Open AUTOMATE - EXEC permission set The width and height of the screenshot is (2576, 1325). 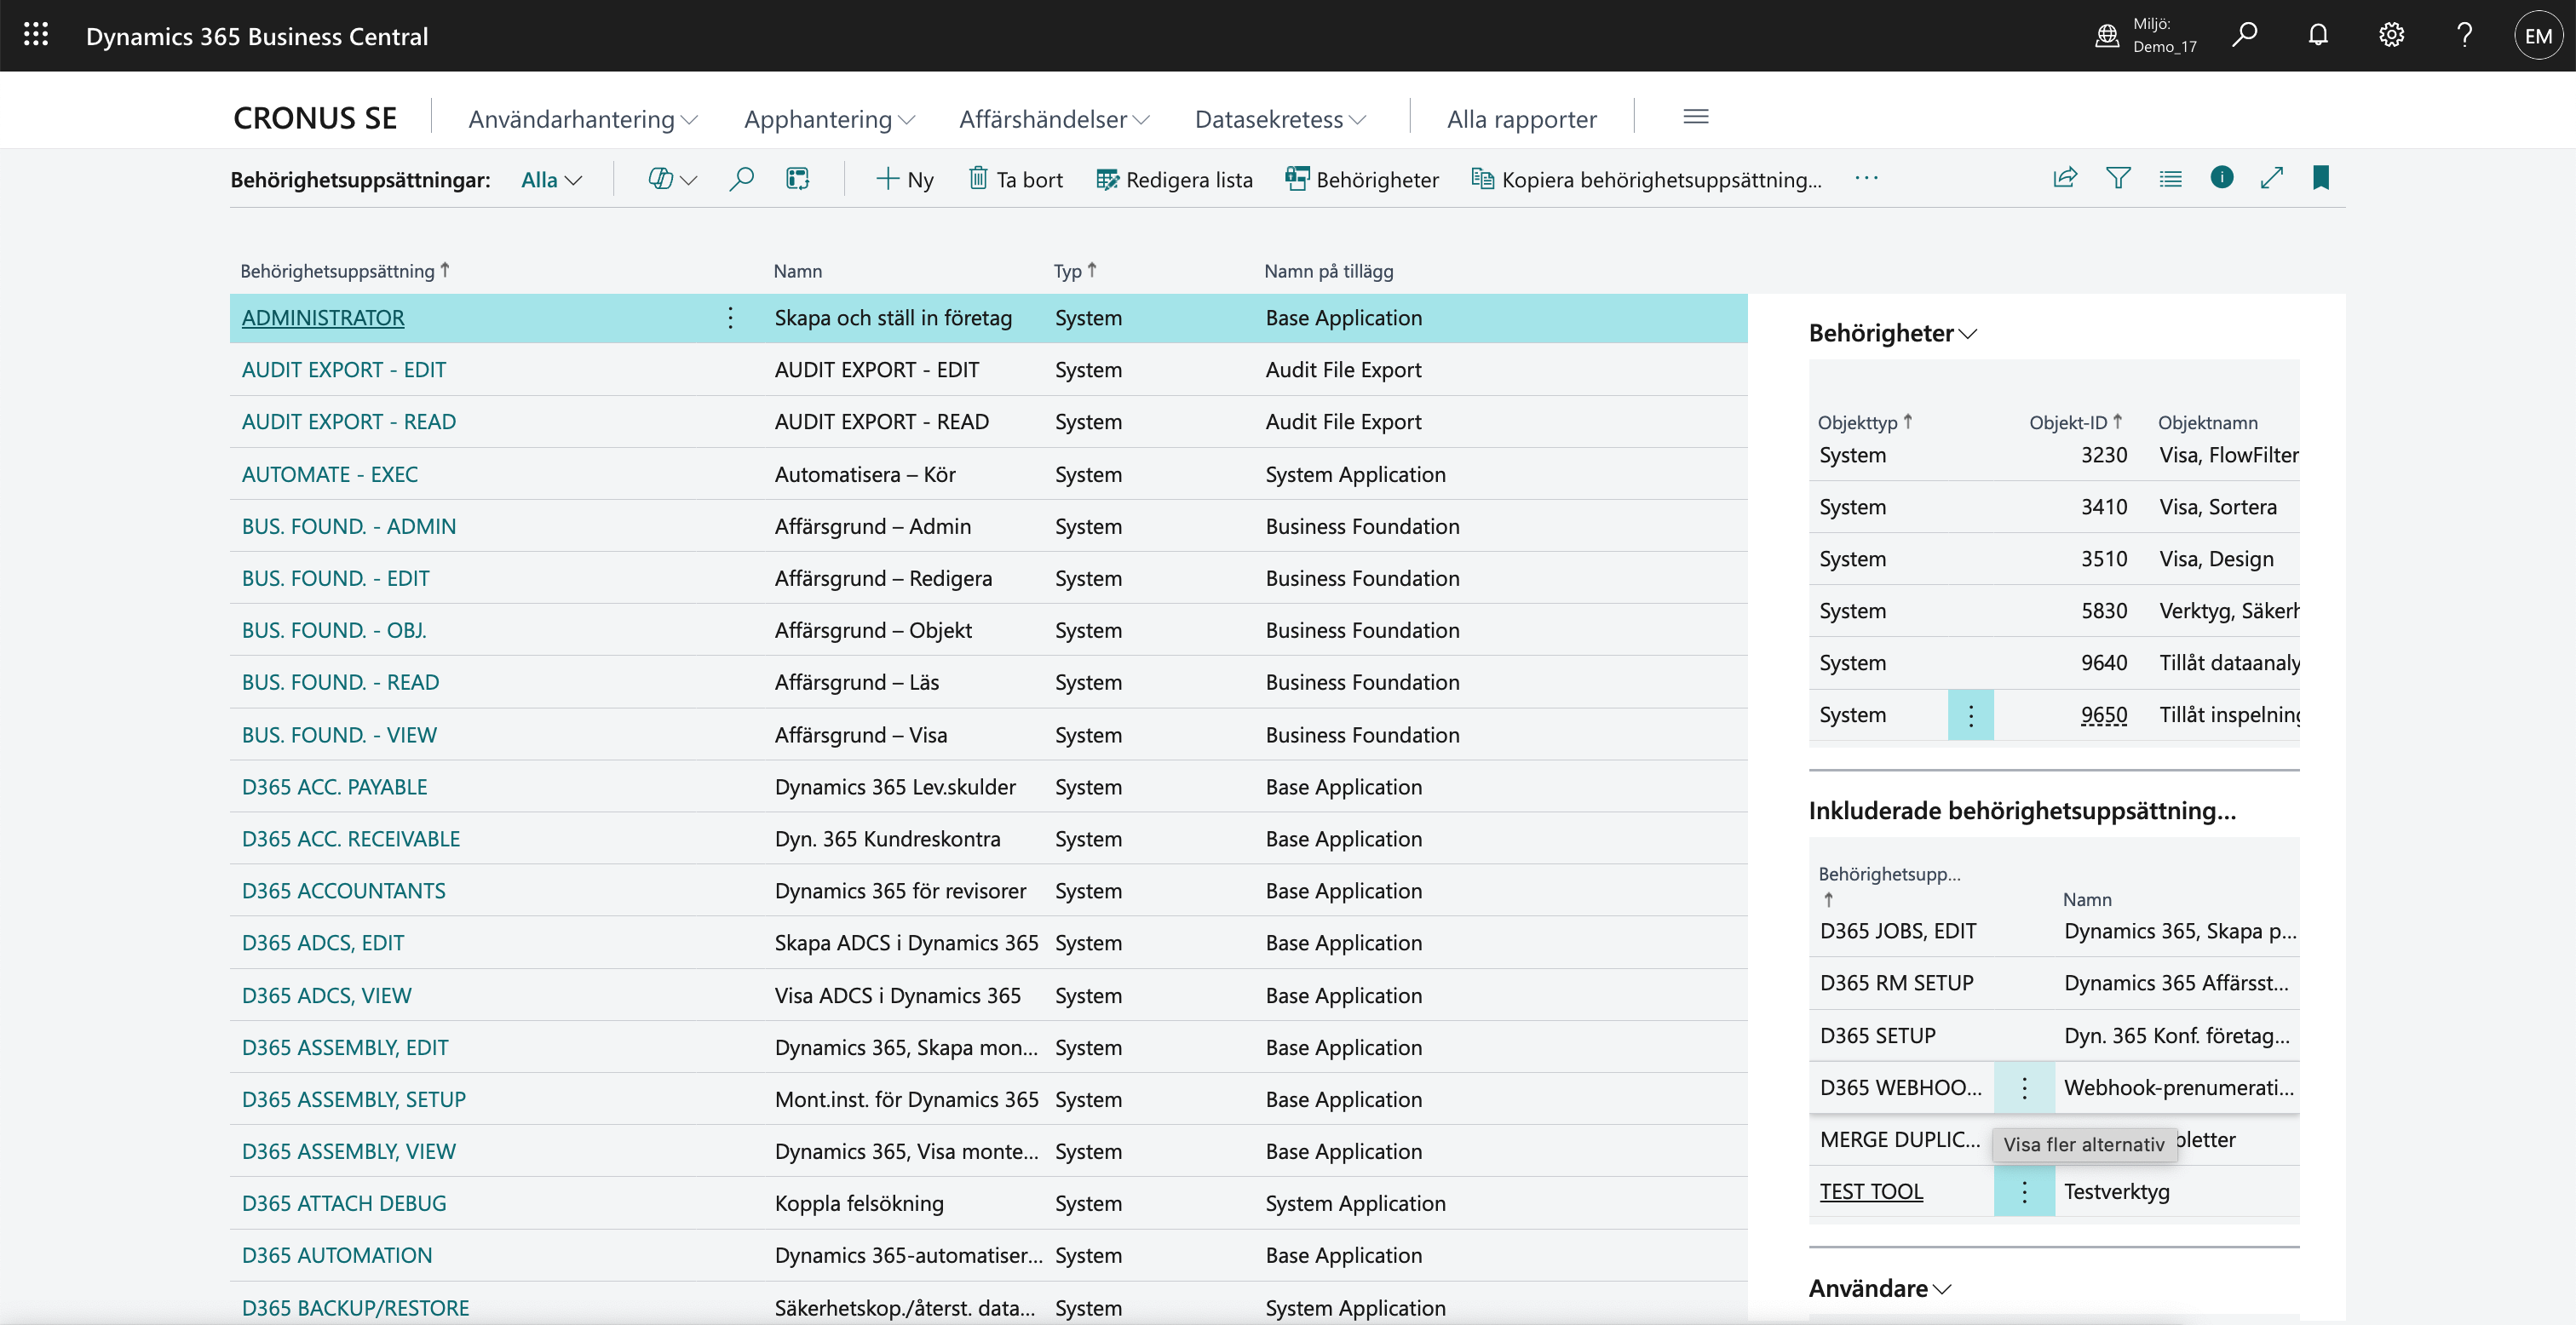(x=330, y=474)
